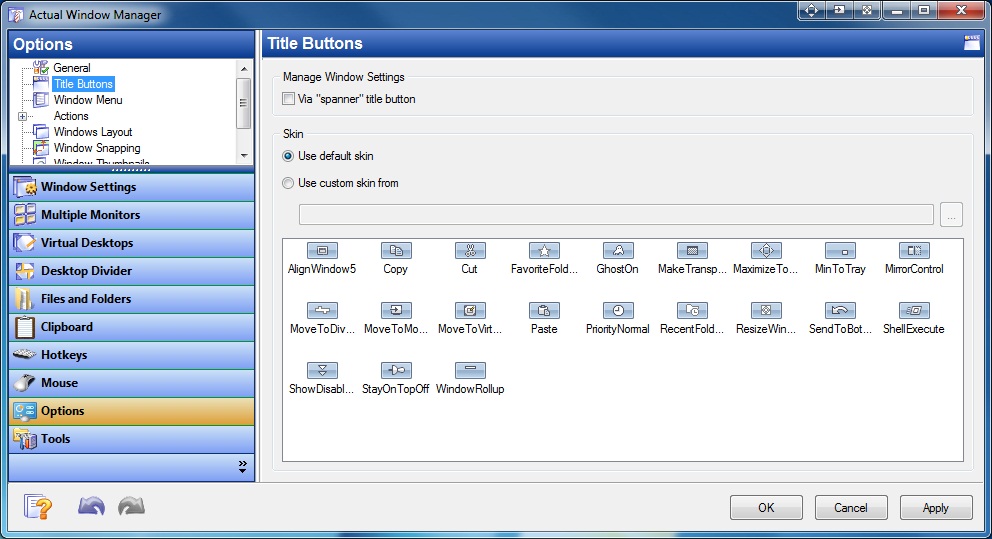992x539 pixels.
Task: Open the Multiple Monitors section
Action: point(132,214)
